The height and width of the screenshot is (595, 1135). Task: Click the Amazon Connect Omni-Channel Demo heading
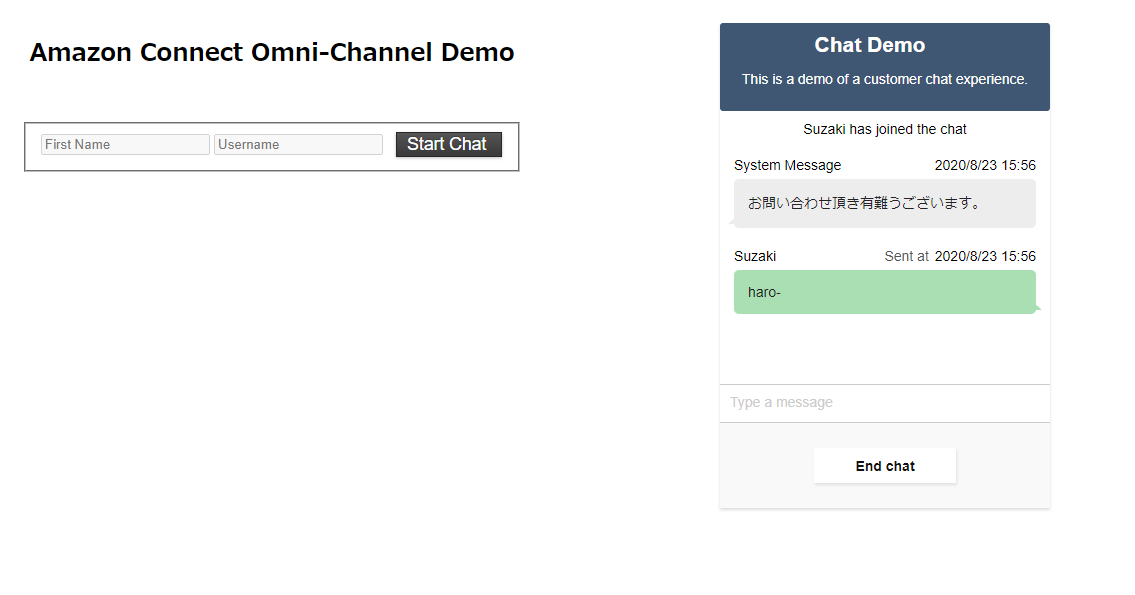tap(272, 52)
